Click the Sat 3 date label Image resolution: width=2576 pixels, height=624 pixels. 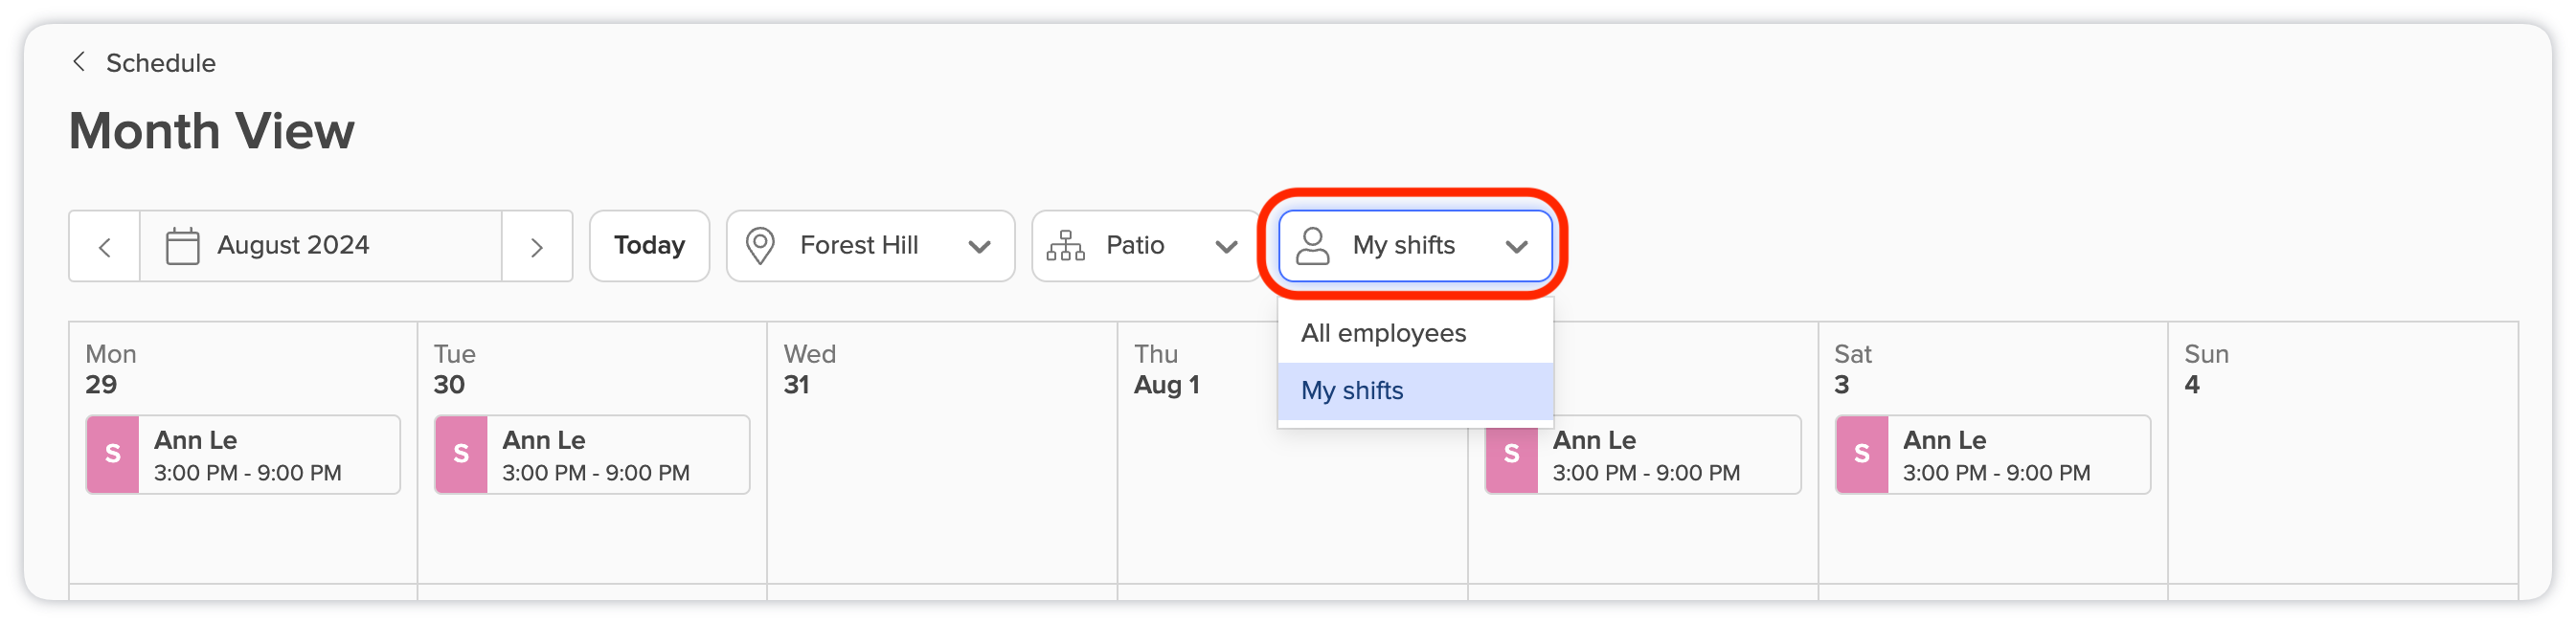pyautogui.click(x=1852, y=369)
